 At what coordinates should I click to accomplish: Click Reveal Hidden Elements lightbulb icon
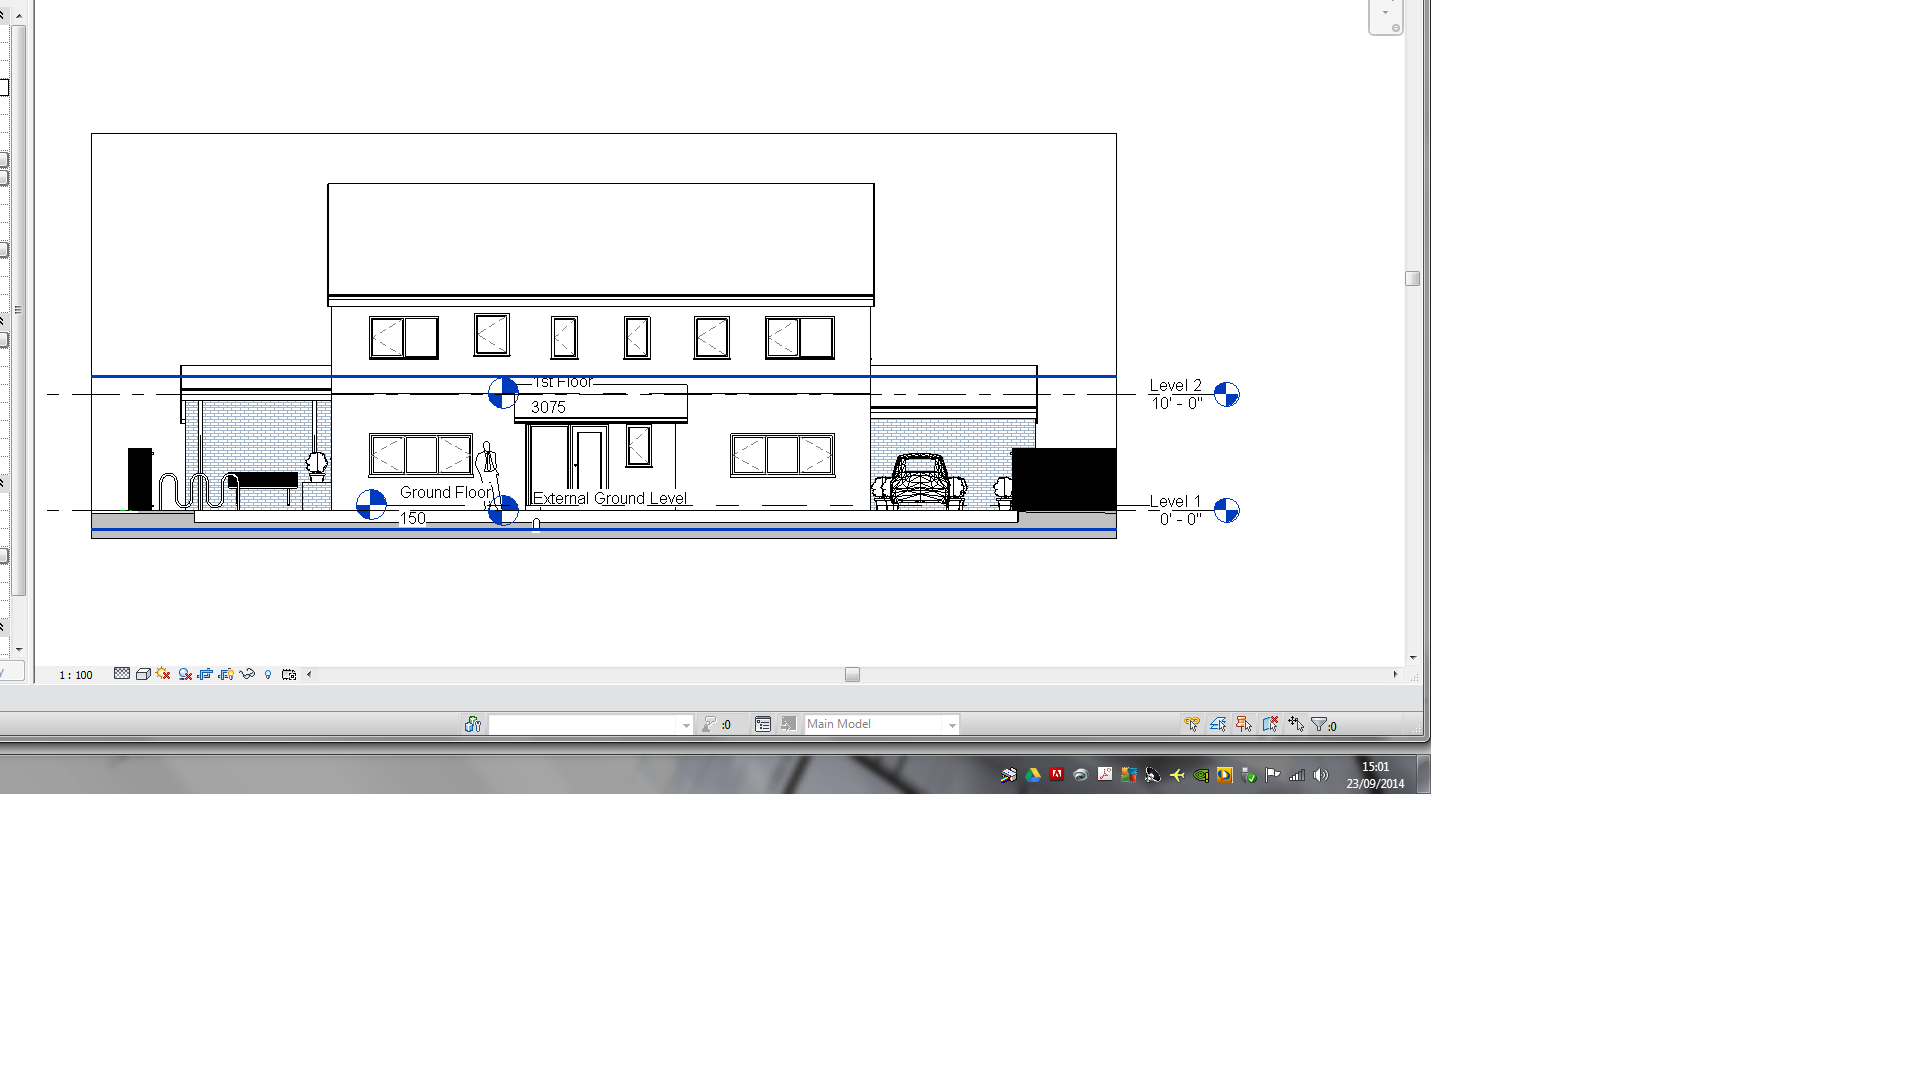[268, 674]
